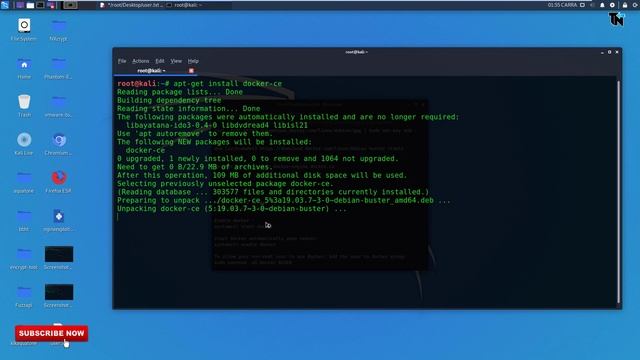Click the 'Use apt autoremove to remove them' line
Image resolution: width=640 pixels, height=360 pixels.
point(195,133)
